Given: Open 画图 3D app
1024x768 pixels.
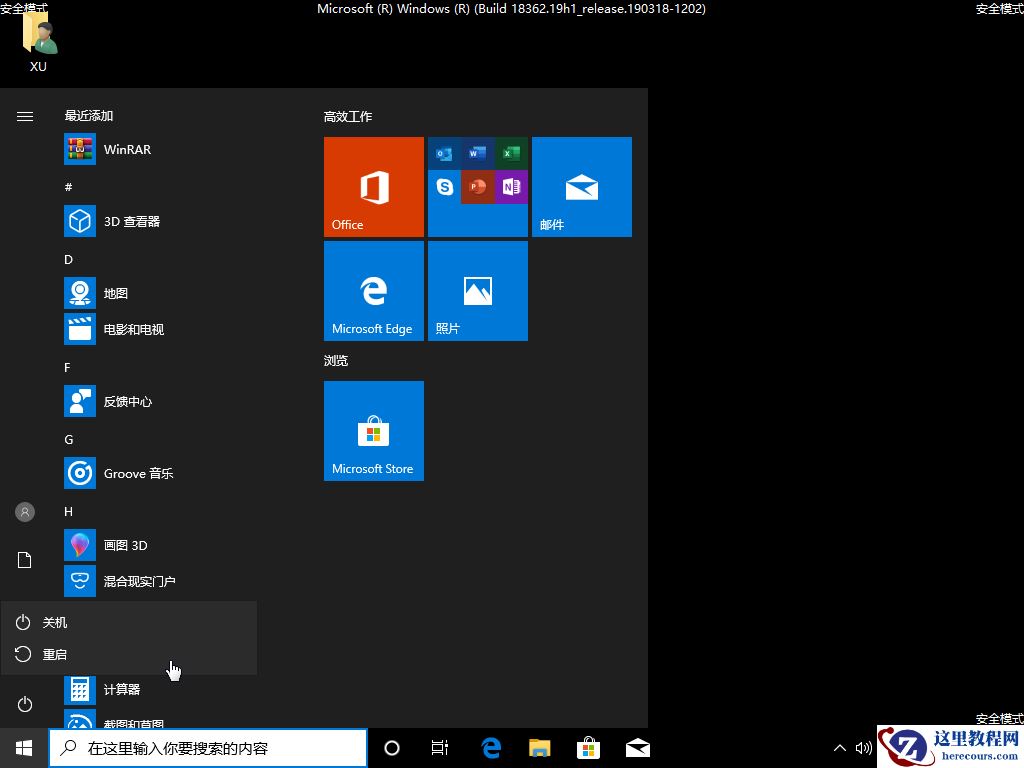Looking at the screenshot, I should point(125,546).
